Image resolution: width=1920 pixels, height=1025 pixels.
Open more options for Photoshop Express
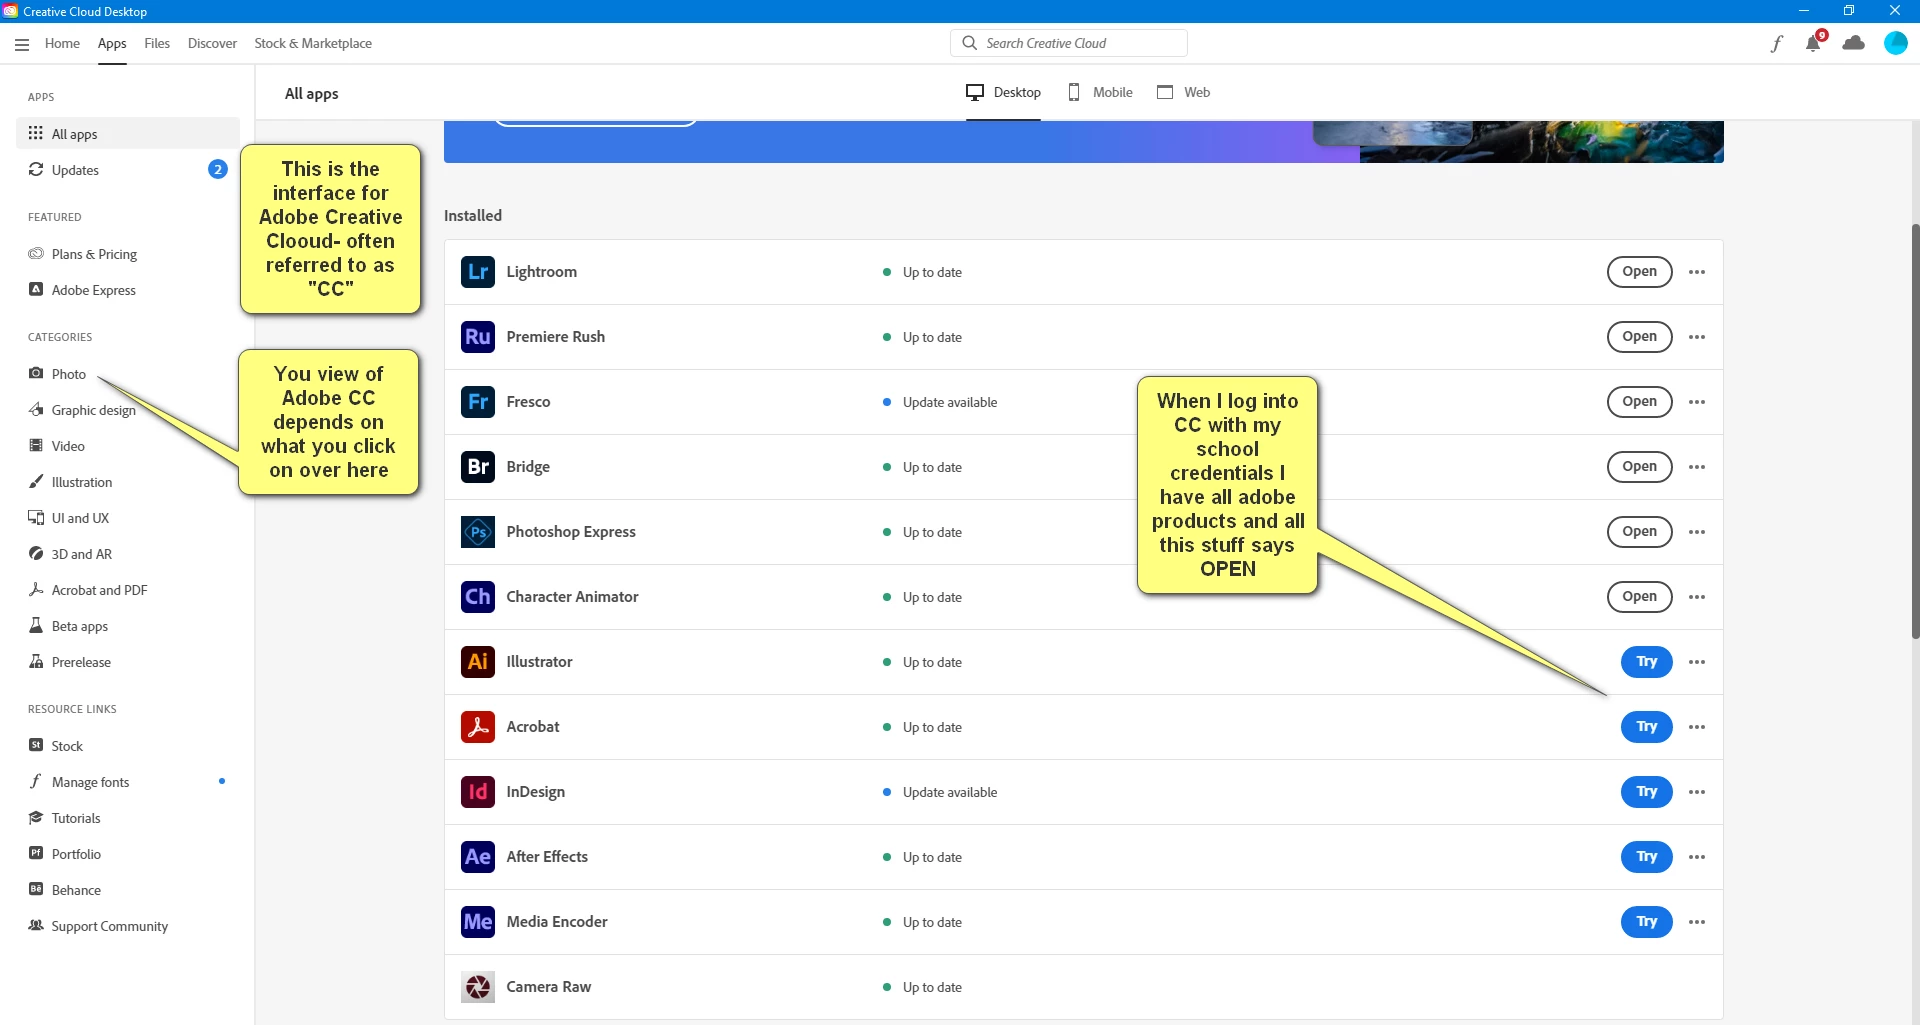click(1697, 532)
